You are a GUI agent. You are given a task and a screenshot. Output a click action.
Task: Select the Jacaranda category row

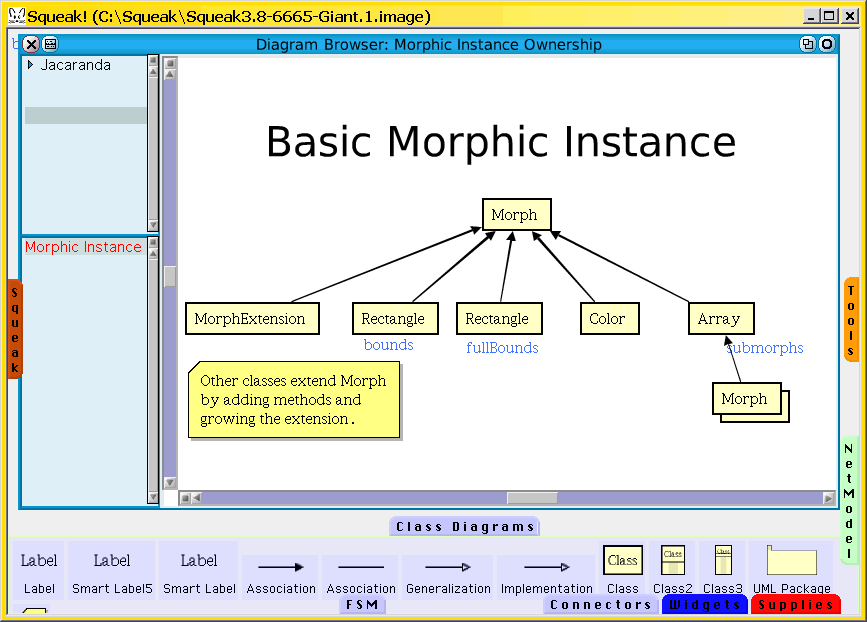coord(86,65)
